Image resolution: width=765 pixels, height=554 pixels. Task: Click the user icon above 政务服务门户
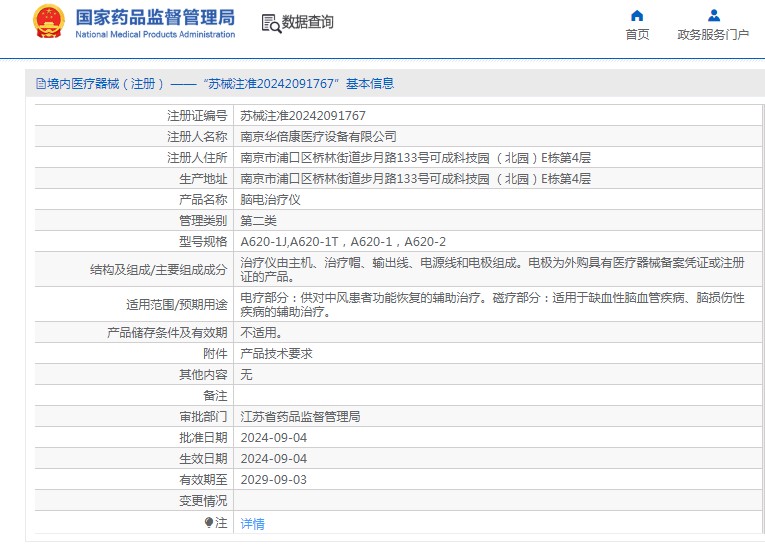coord(713,15)
